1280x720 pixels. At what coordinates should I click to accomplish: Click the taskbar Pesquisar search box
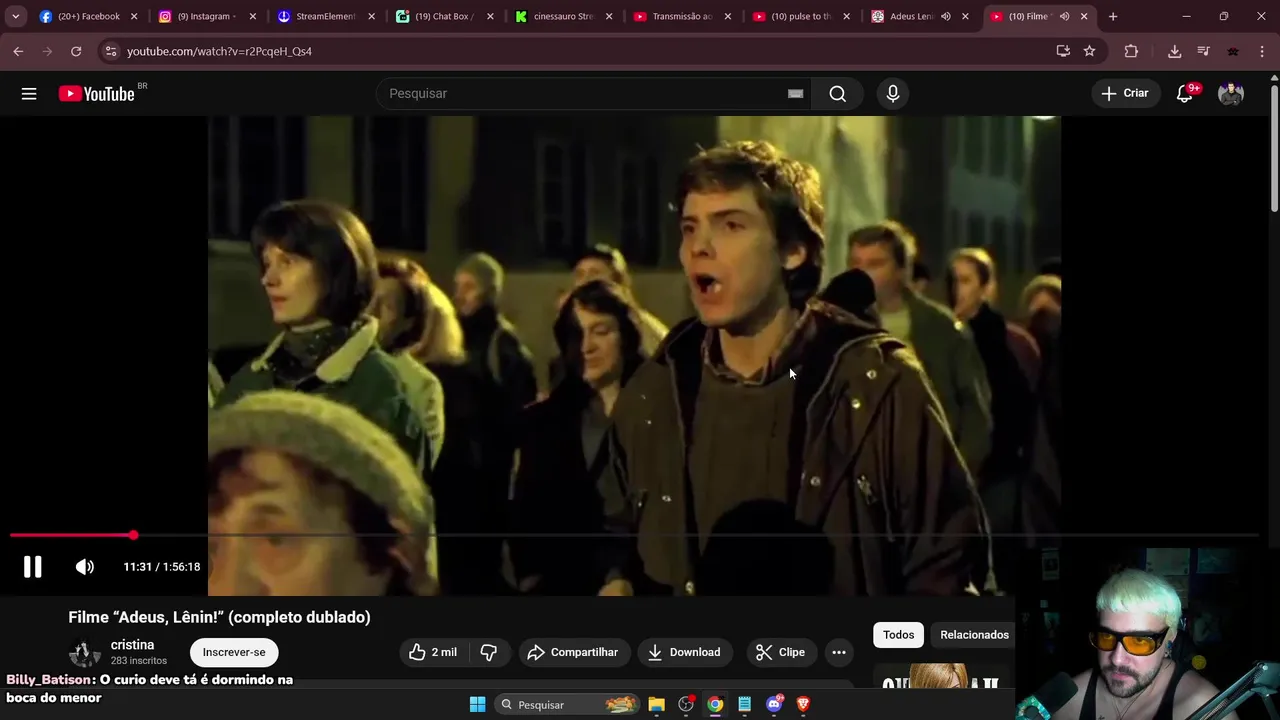567,705
